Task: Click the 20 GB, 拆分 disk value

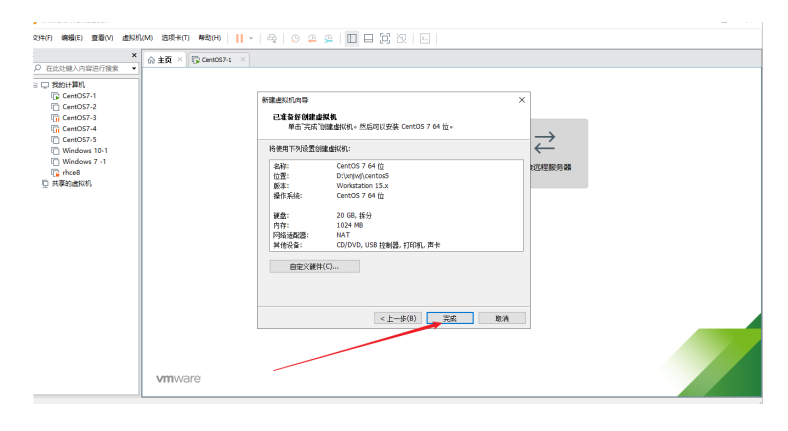Action: tap(354, 215)
